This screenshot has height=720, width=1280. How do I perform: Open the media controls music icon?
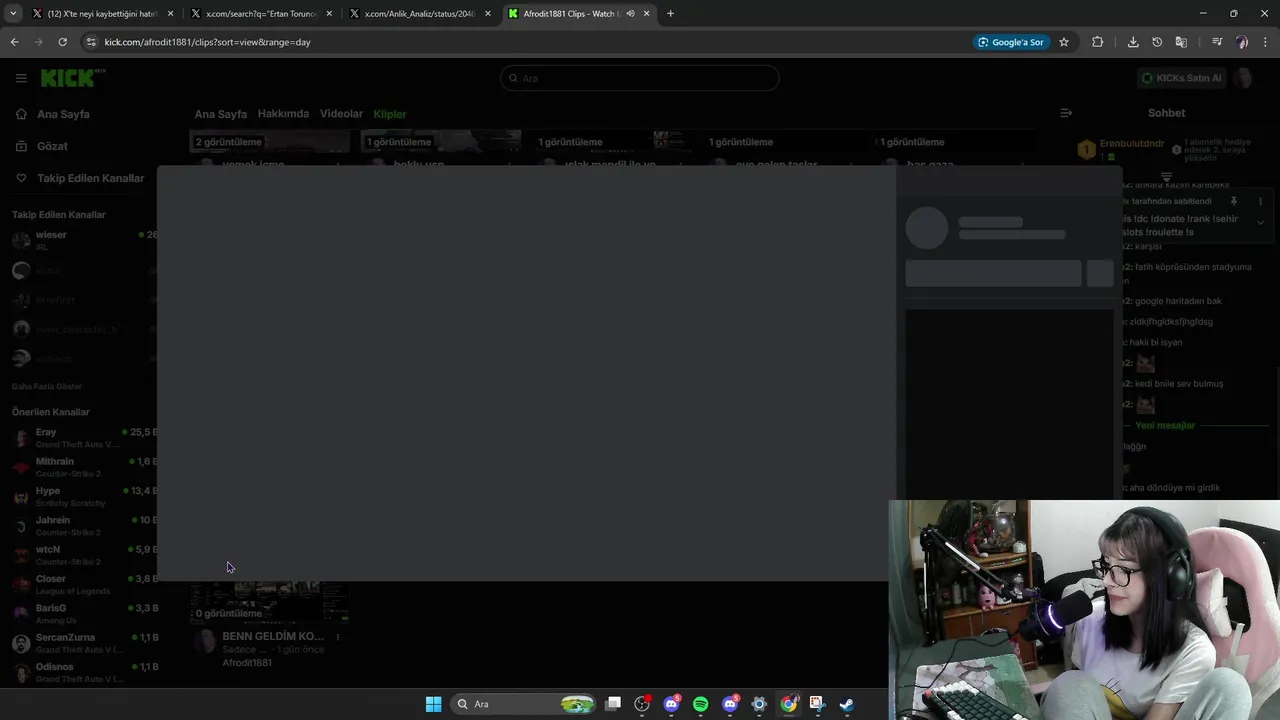pos(1217,42)
